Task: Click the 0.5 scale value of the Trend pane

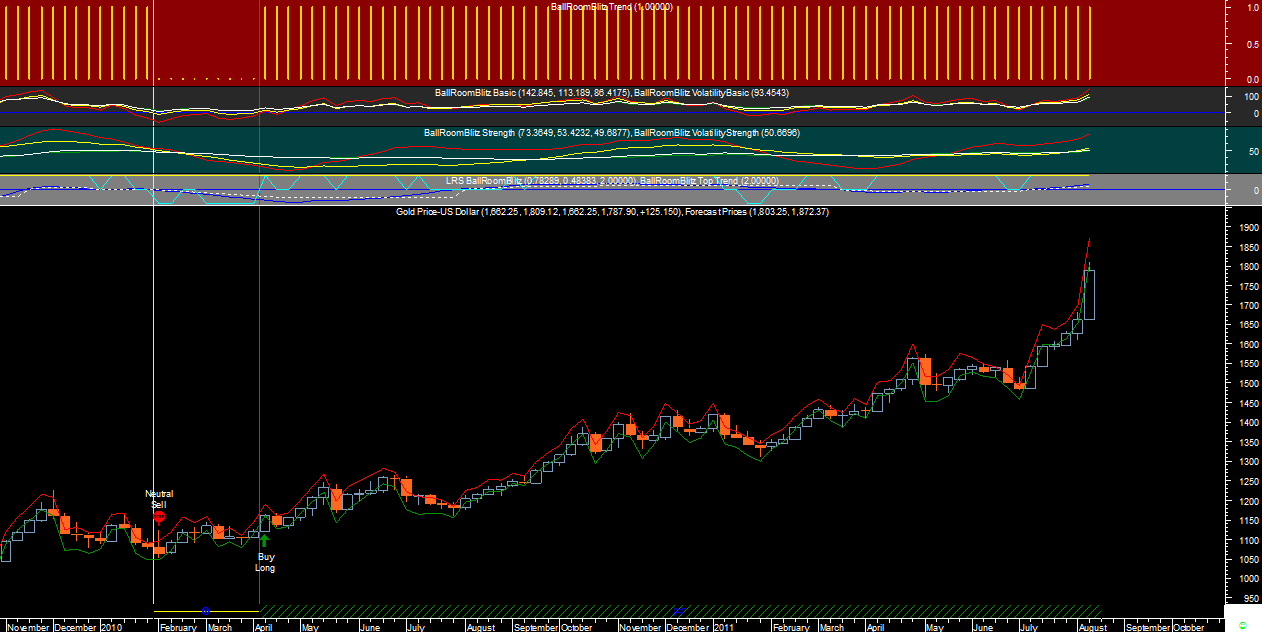Action: click(x=1253, y=45)
